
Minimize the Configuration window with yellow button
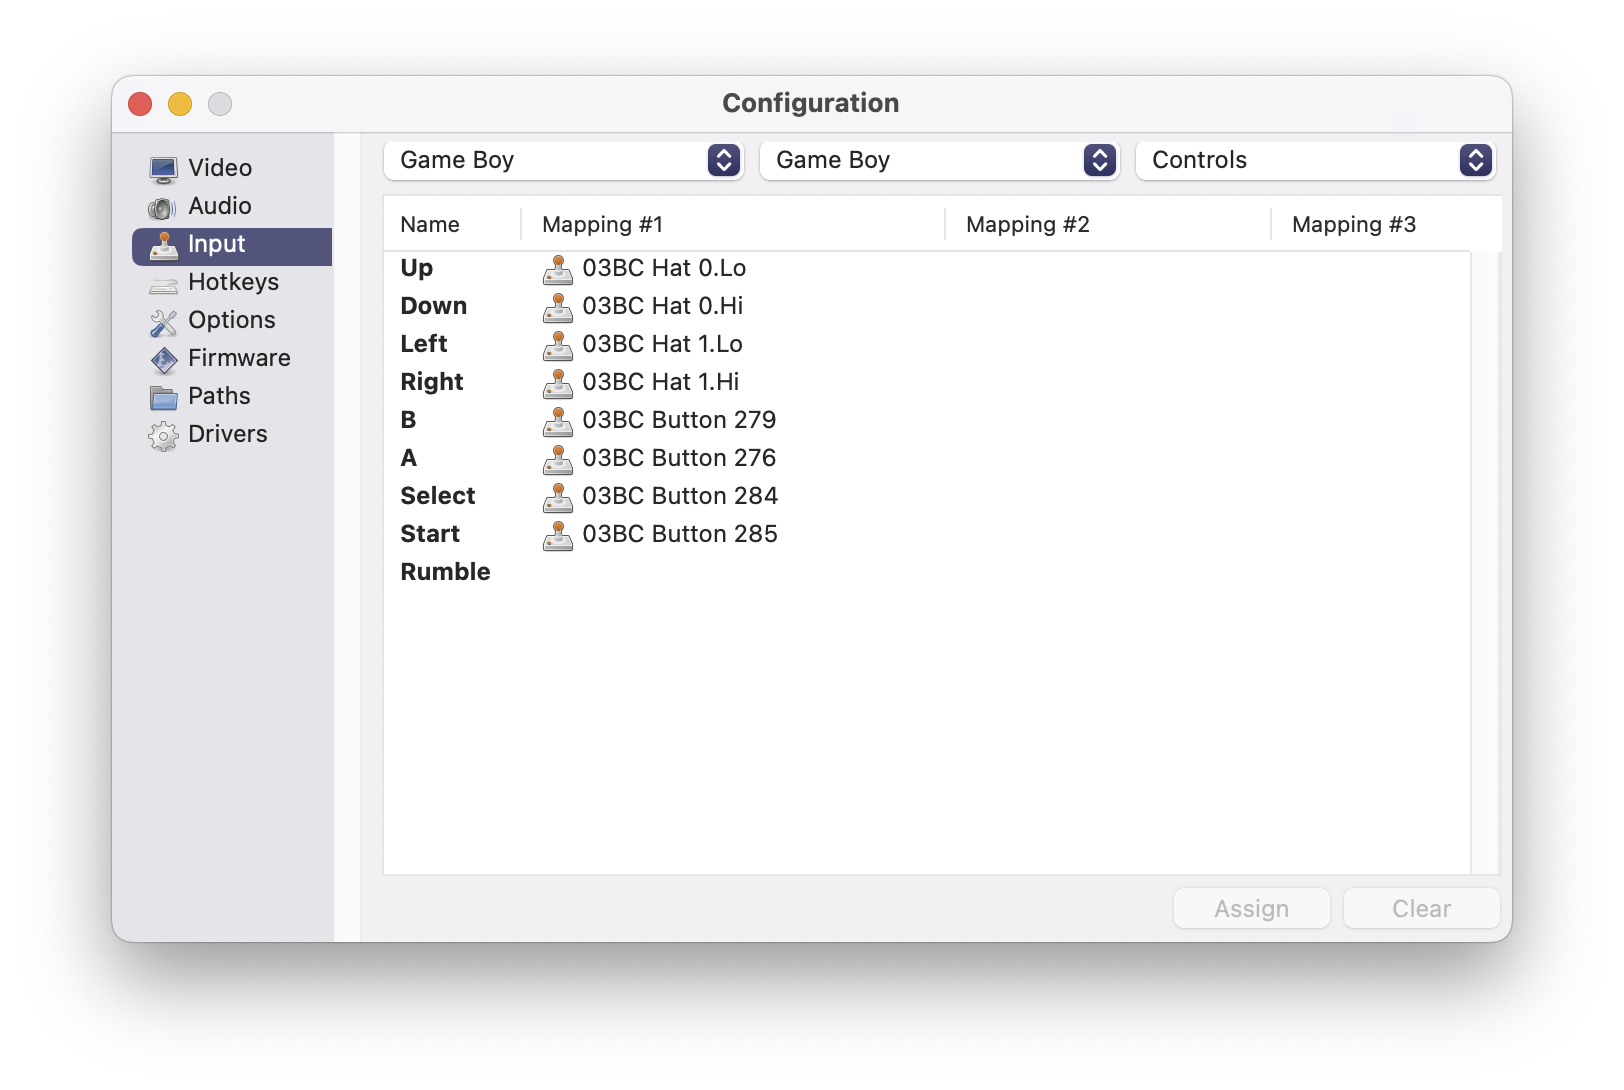pyautogui.click(x=180, y=104)
